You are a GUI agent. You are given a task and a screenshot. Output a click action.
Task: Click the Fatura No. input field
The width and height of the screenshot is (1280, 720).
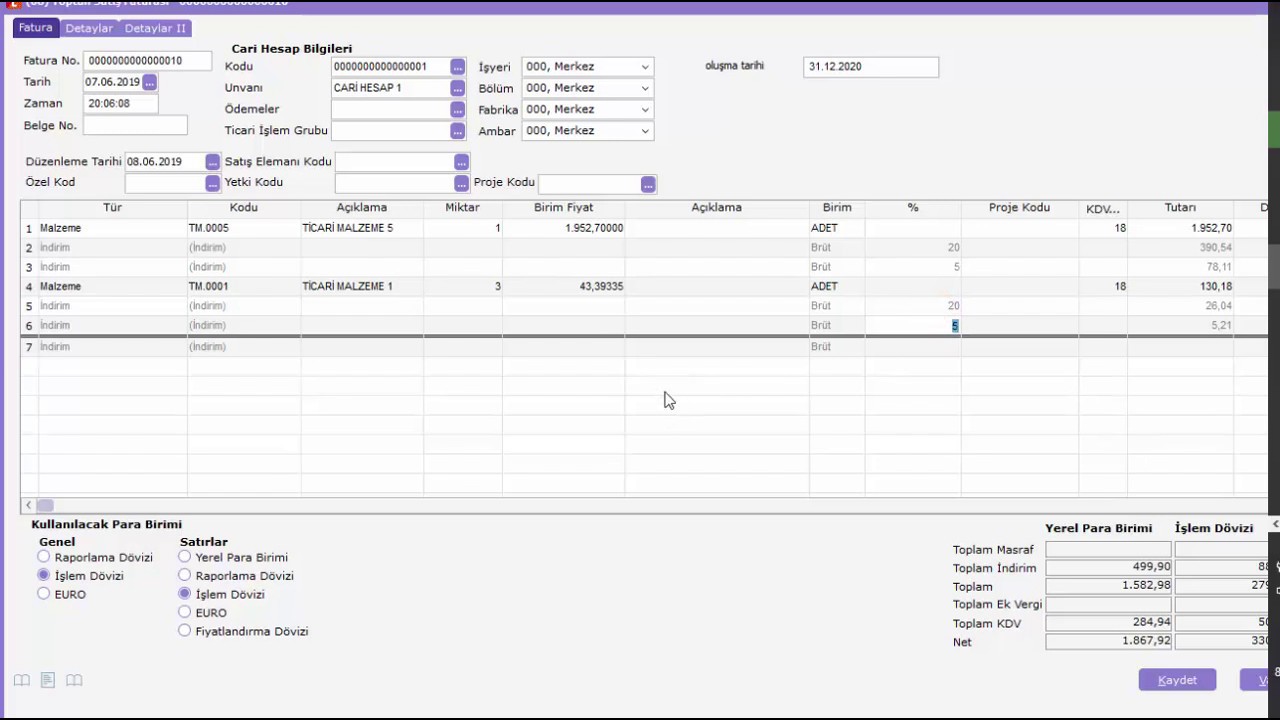click(x=148, y=61)
